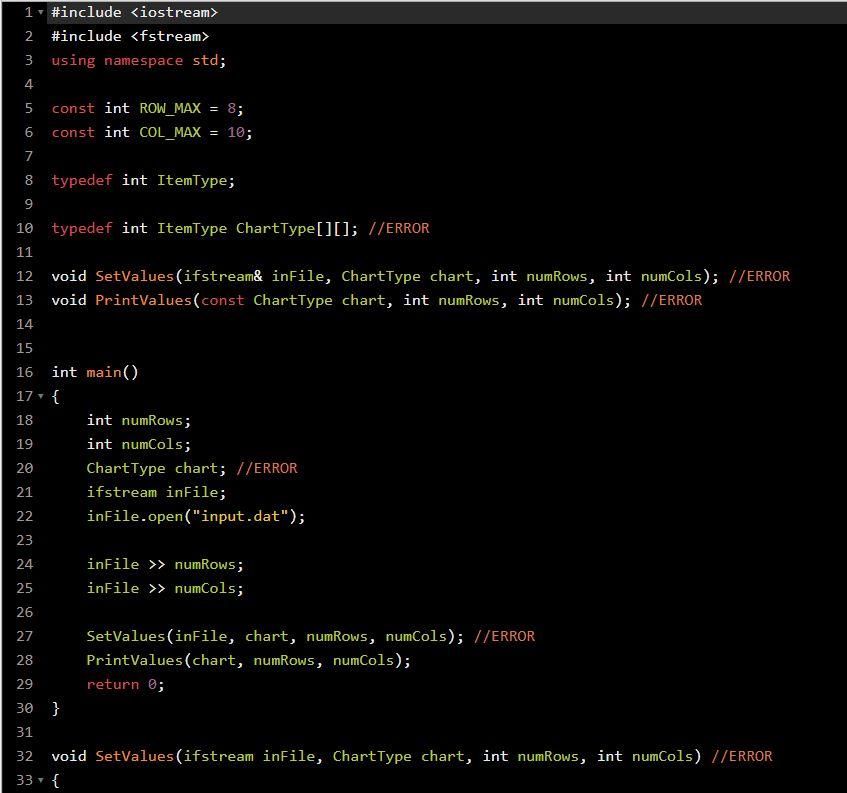The image size is (847, 793).
Task: Click 'ifstream inFile;' on line 21
Action: pyautogui.click(x=157, y=492)
